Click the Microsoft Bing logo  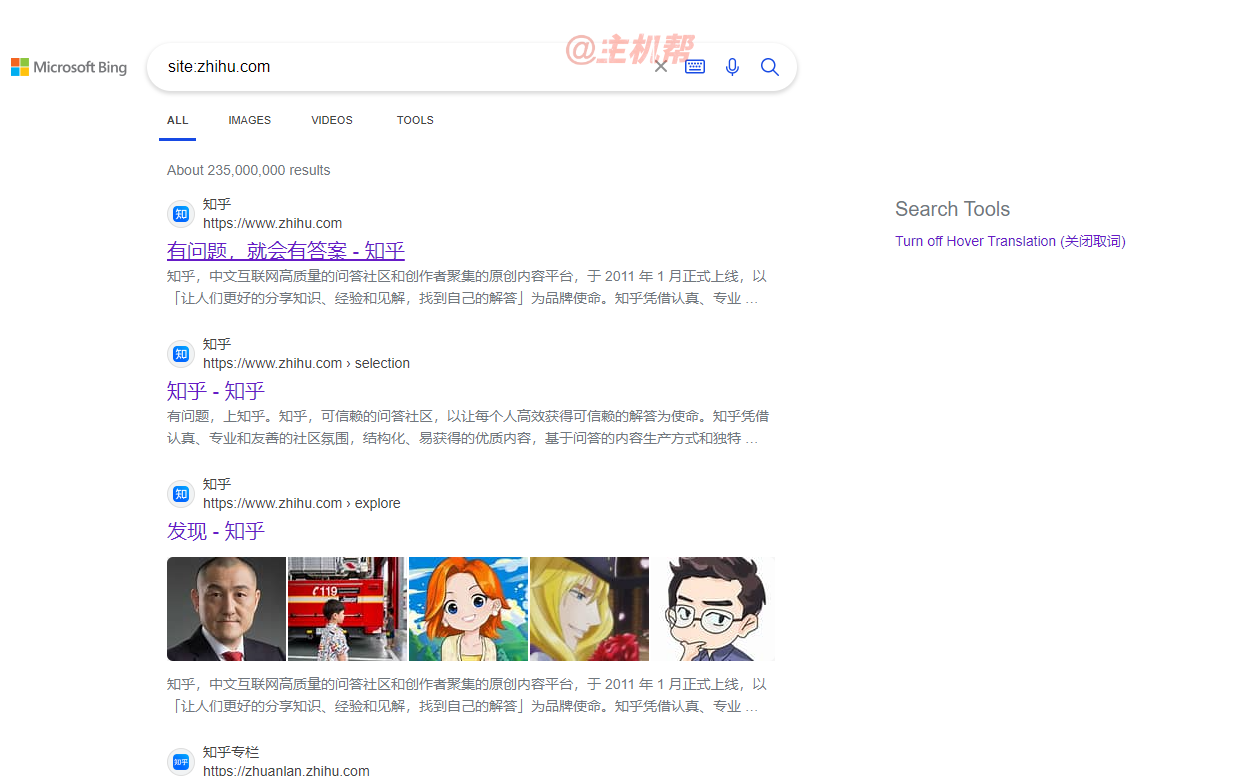click(x=69, y=67)
